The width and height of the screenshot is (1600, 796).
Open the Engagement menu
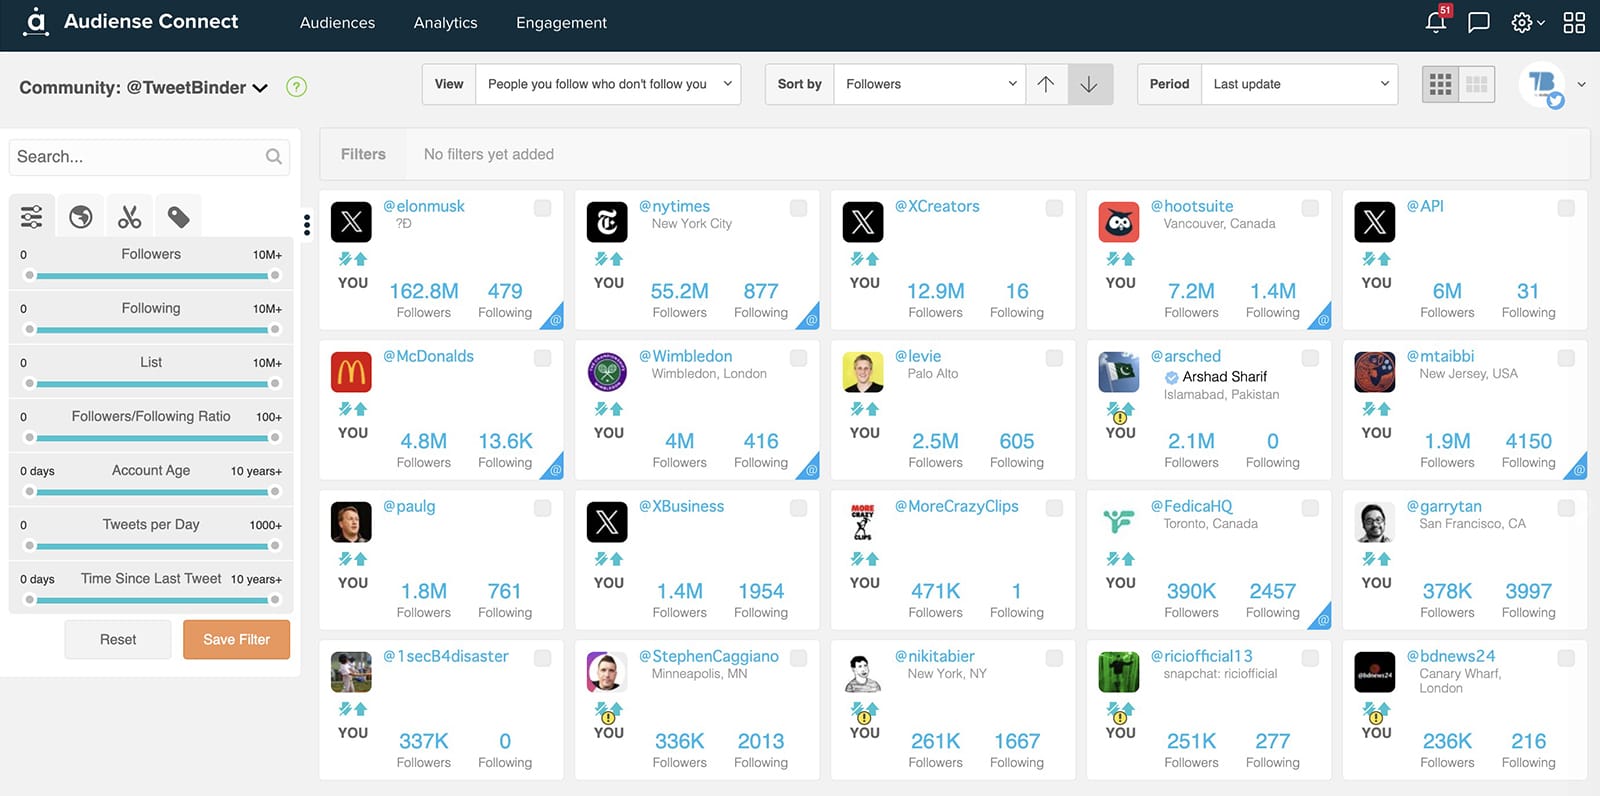pyautogui.click(x=561, y=22)
